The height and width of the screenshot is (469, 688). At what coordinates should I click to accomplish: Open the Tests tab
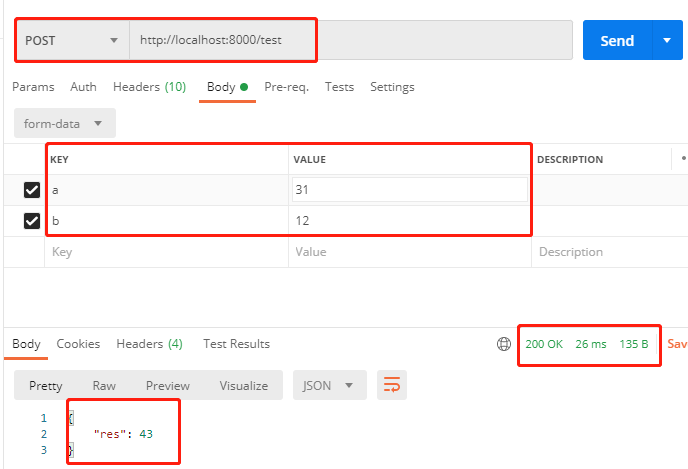340,87
